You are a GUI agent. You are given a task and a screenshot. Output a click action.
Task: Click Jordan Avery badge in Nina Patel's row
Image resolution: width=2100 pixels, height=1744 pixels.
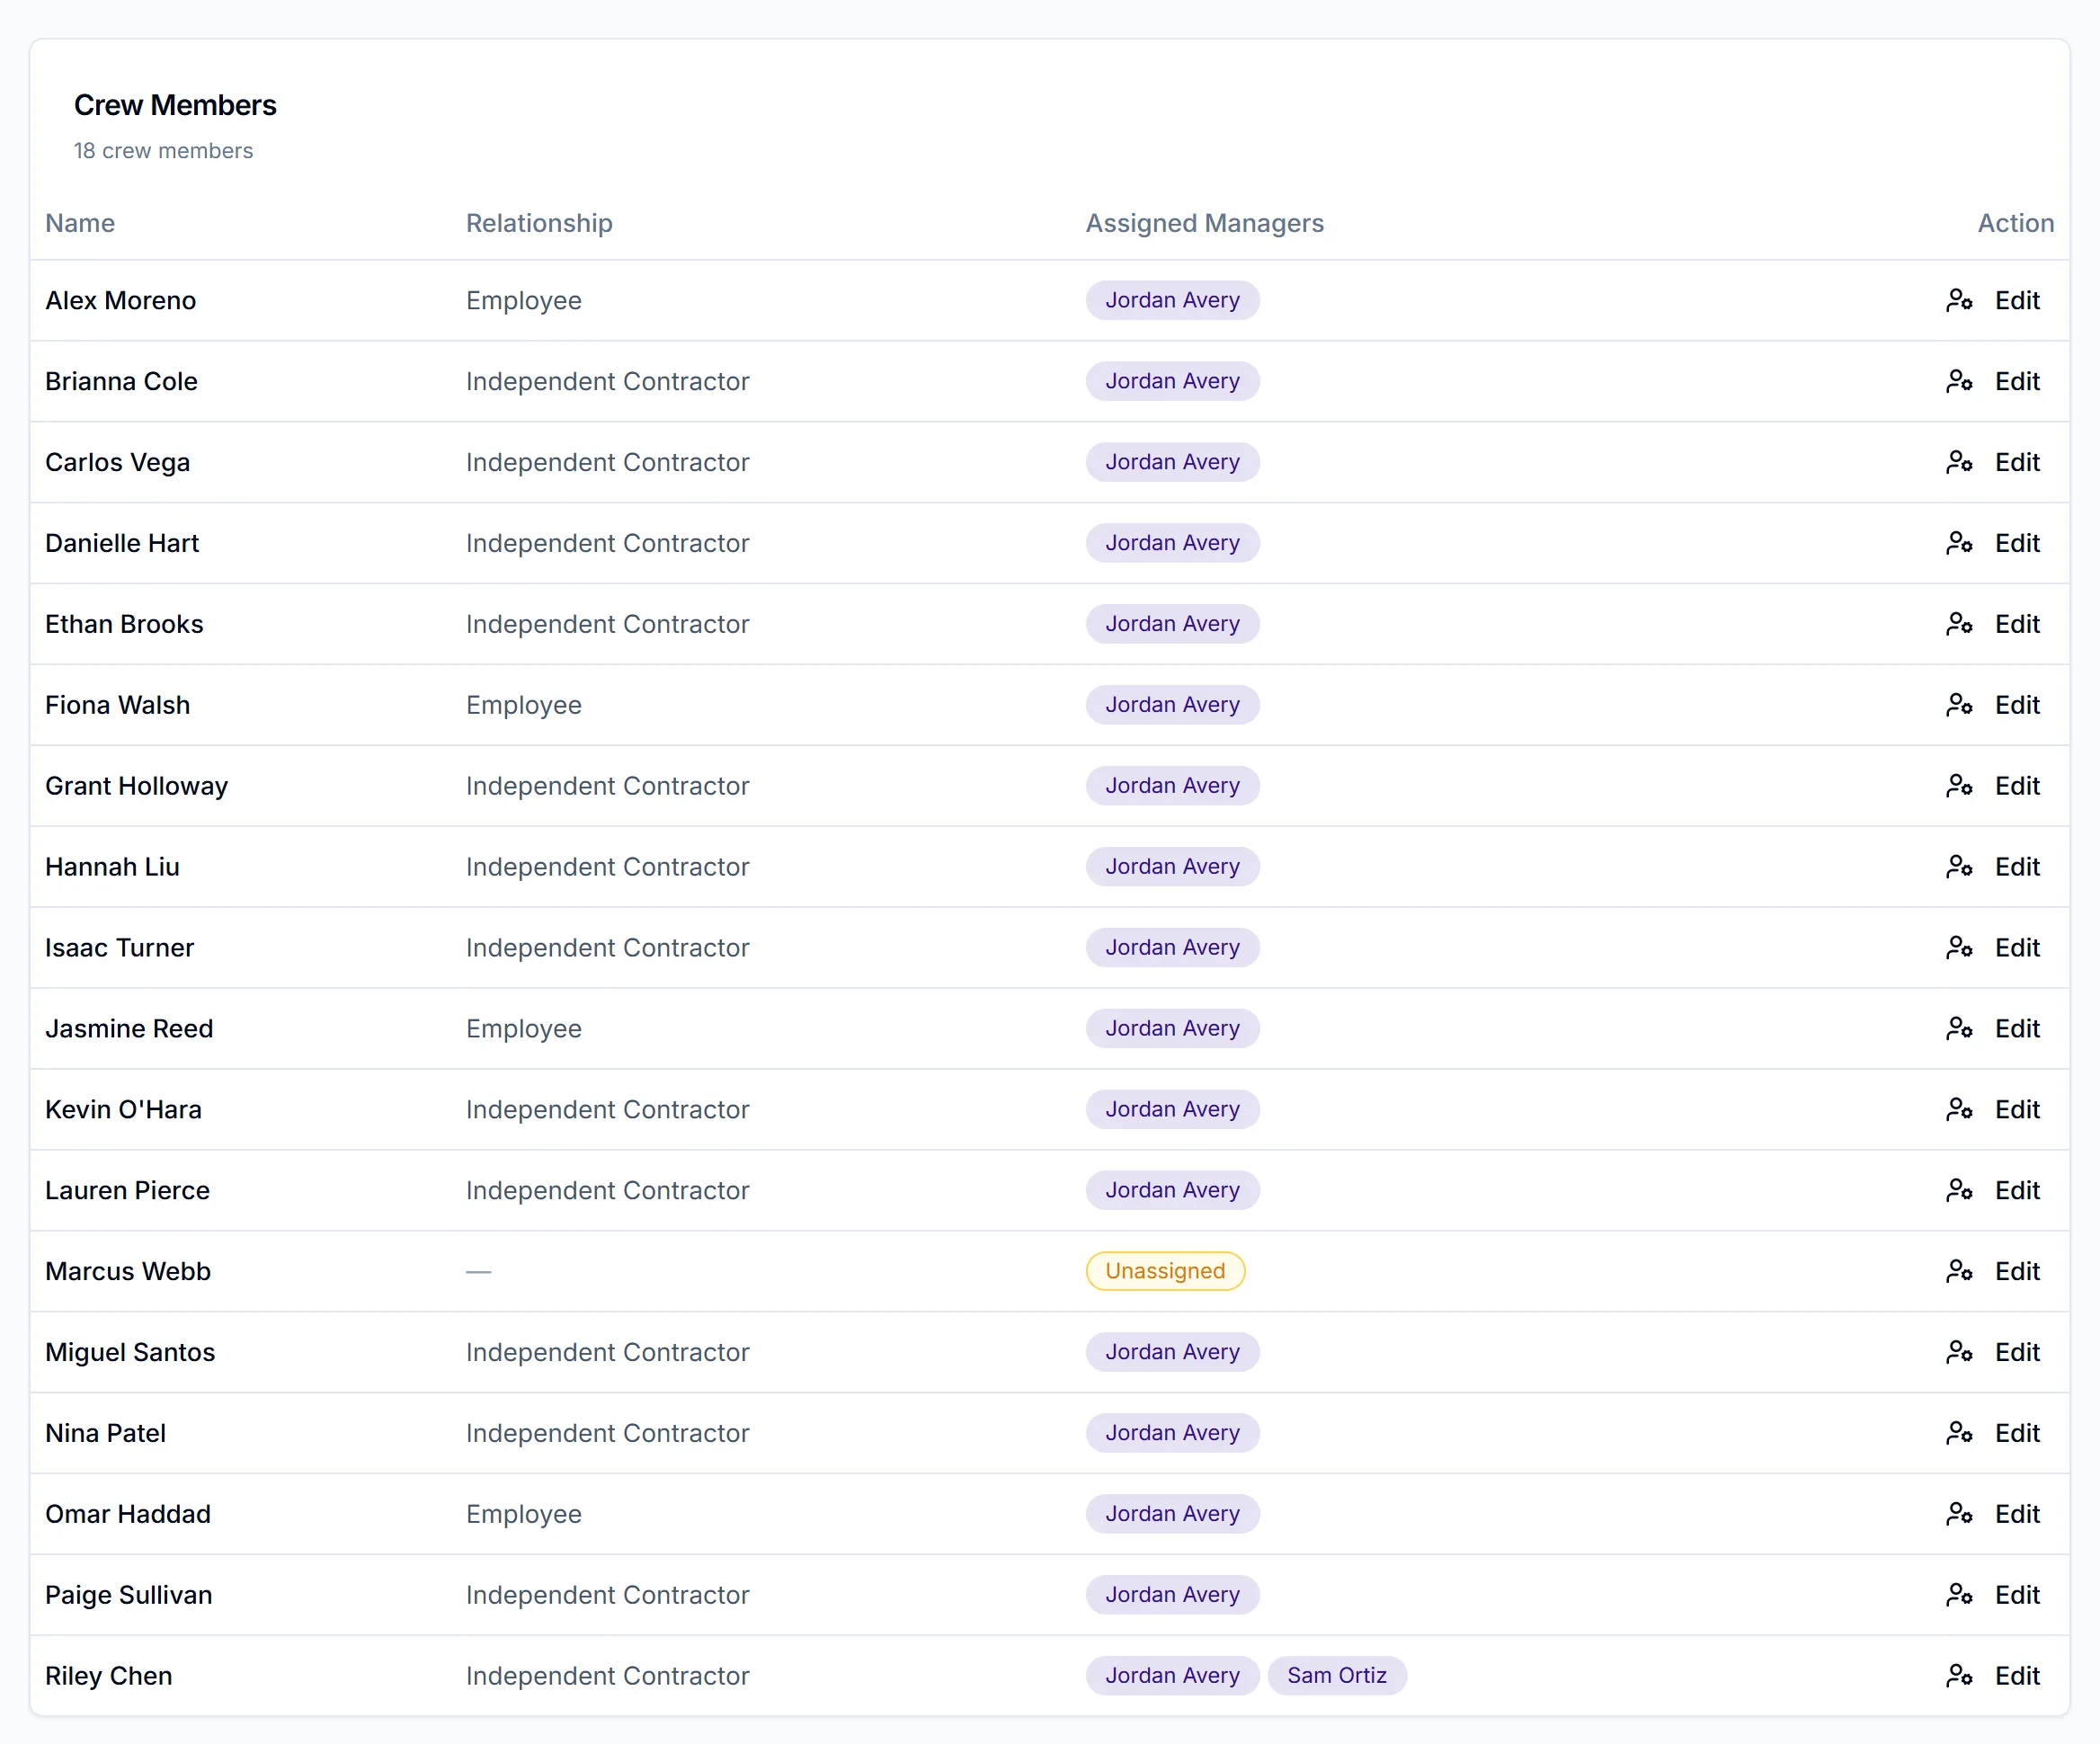coord(1172,1434)
